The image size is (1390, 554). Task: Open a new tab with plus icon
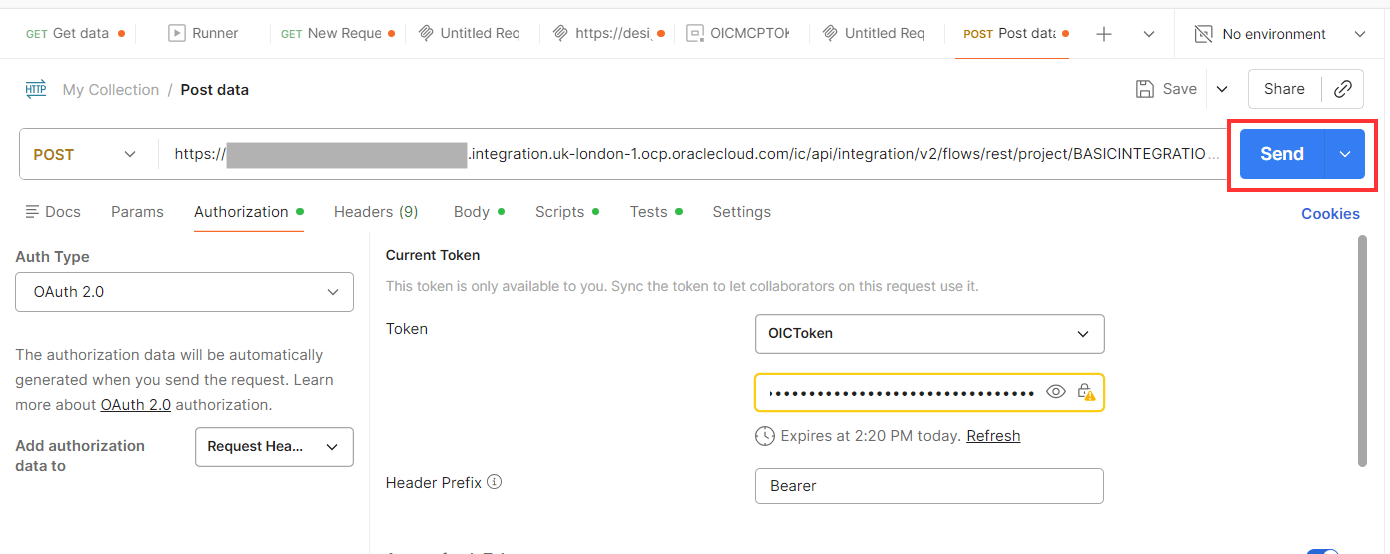point(1104,34)
